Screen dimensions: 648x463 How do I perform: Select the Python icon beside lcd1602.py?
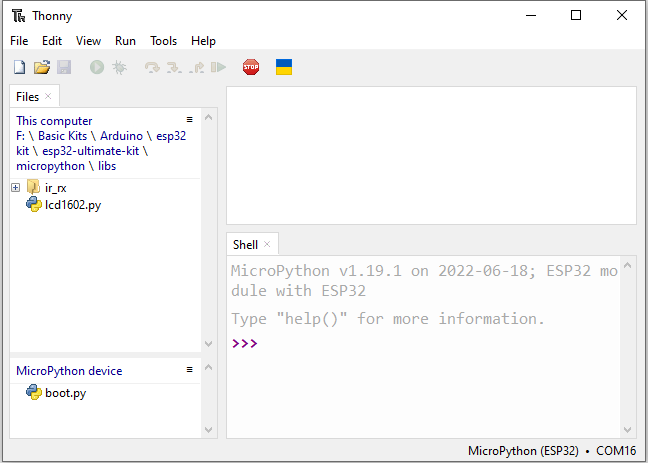pos(33,205)
